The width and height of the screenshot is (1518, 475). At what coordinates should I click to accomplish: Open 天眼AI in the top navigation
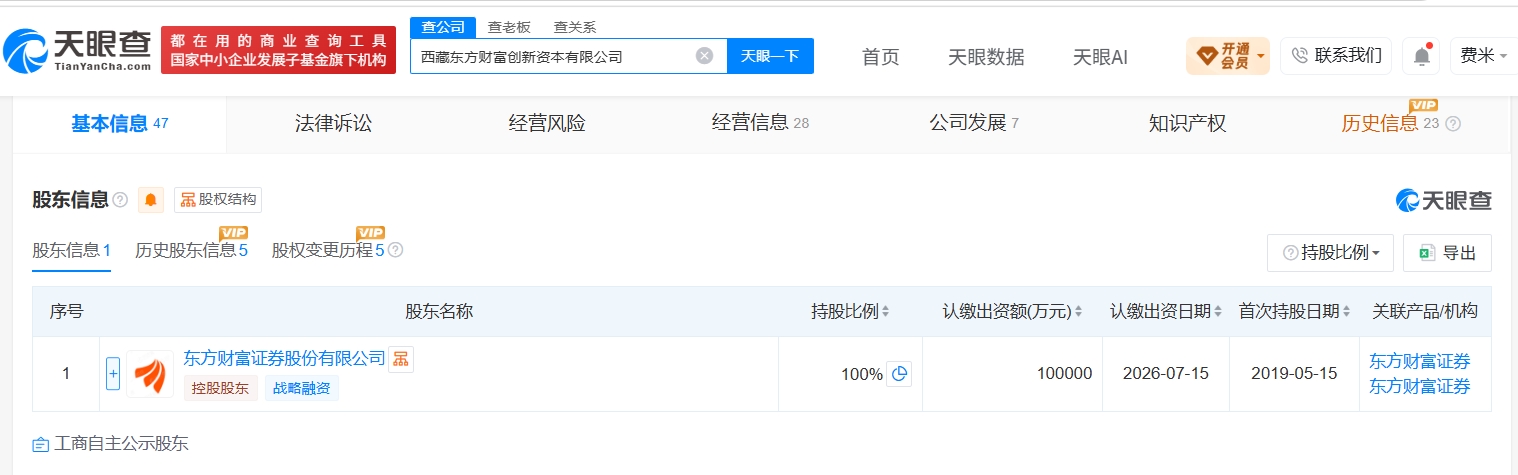[1100, 57]
